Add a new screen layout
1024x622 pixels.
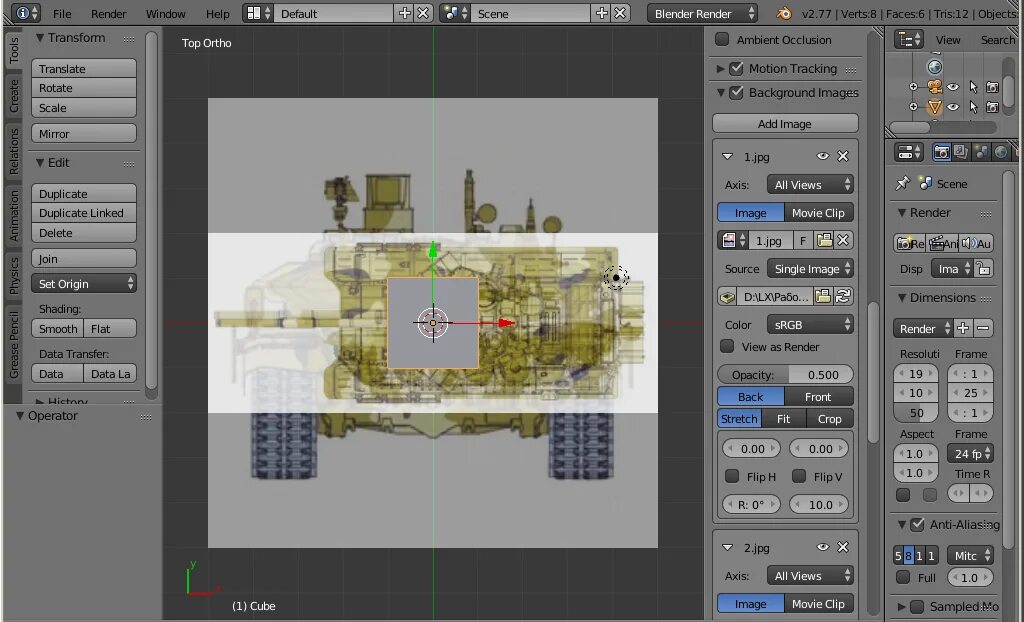(405, 13)
